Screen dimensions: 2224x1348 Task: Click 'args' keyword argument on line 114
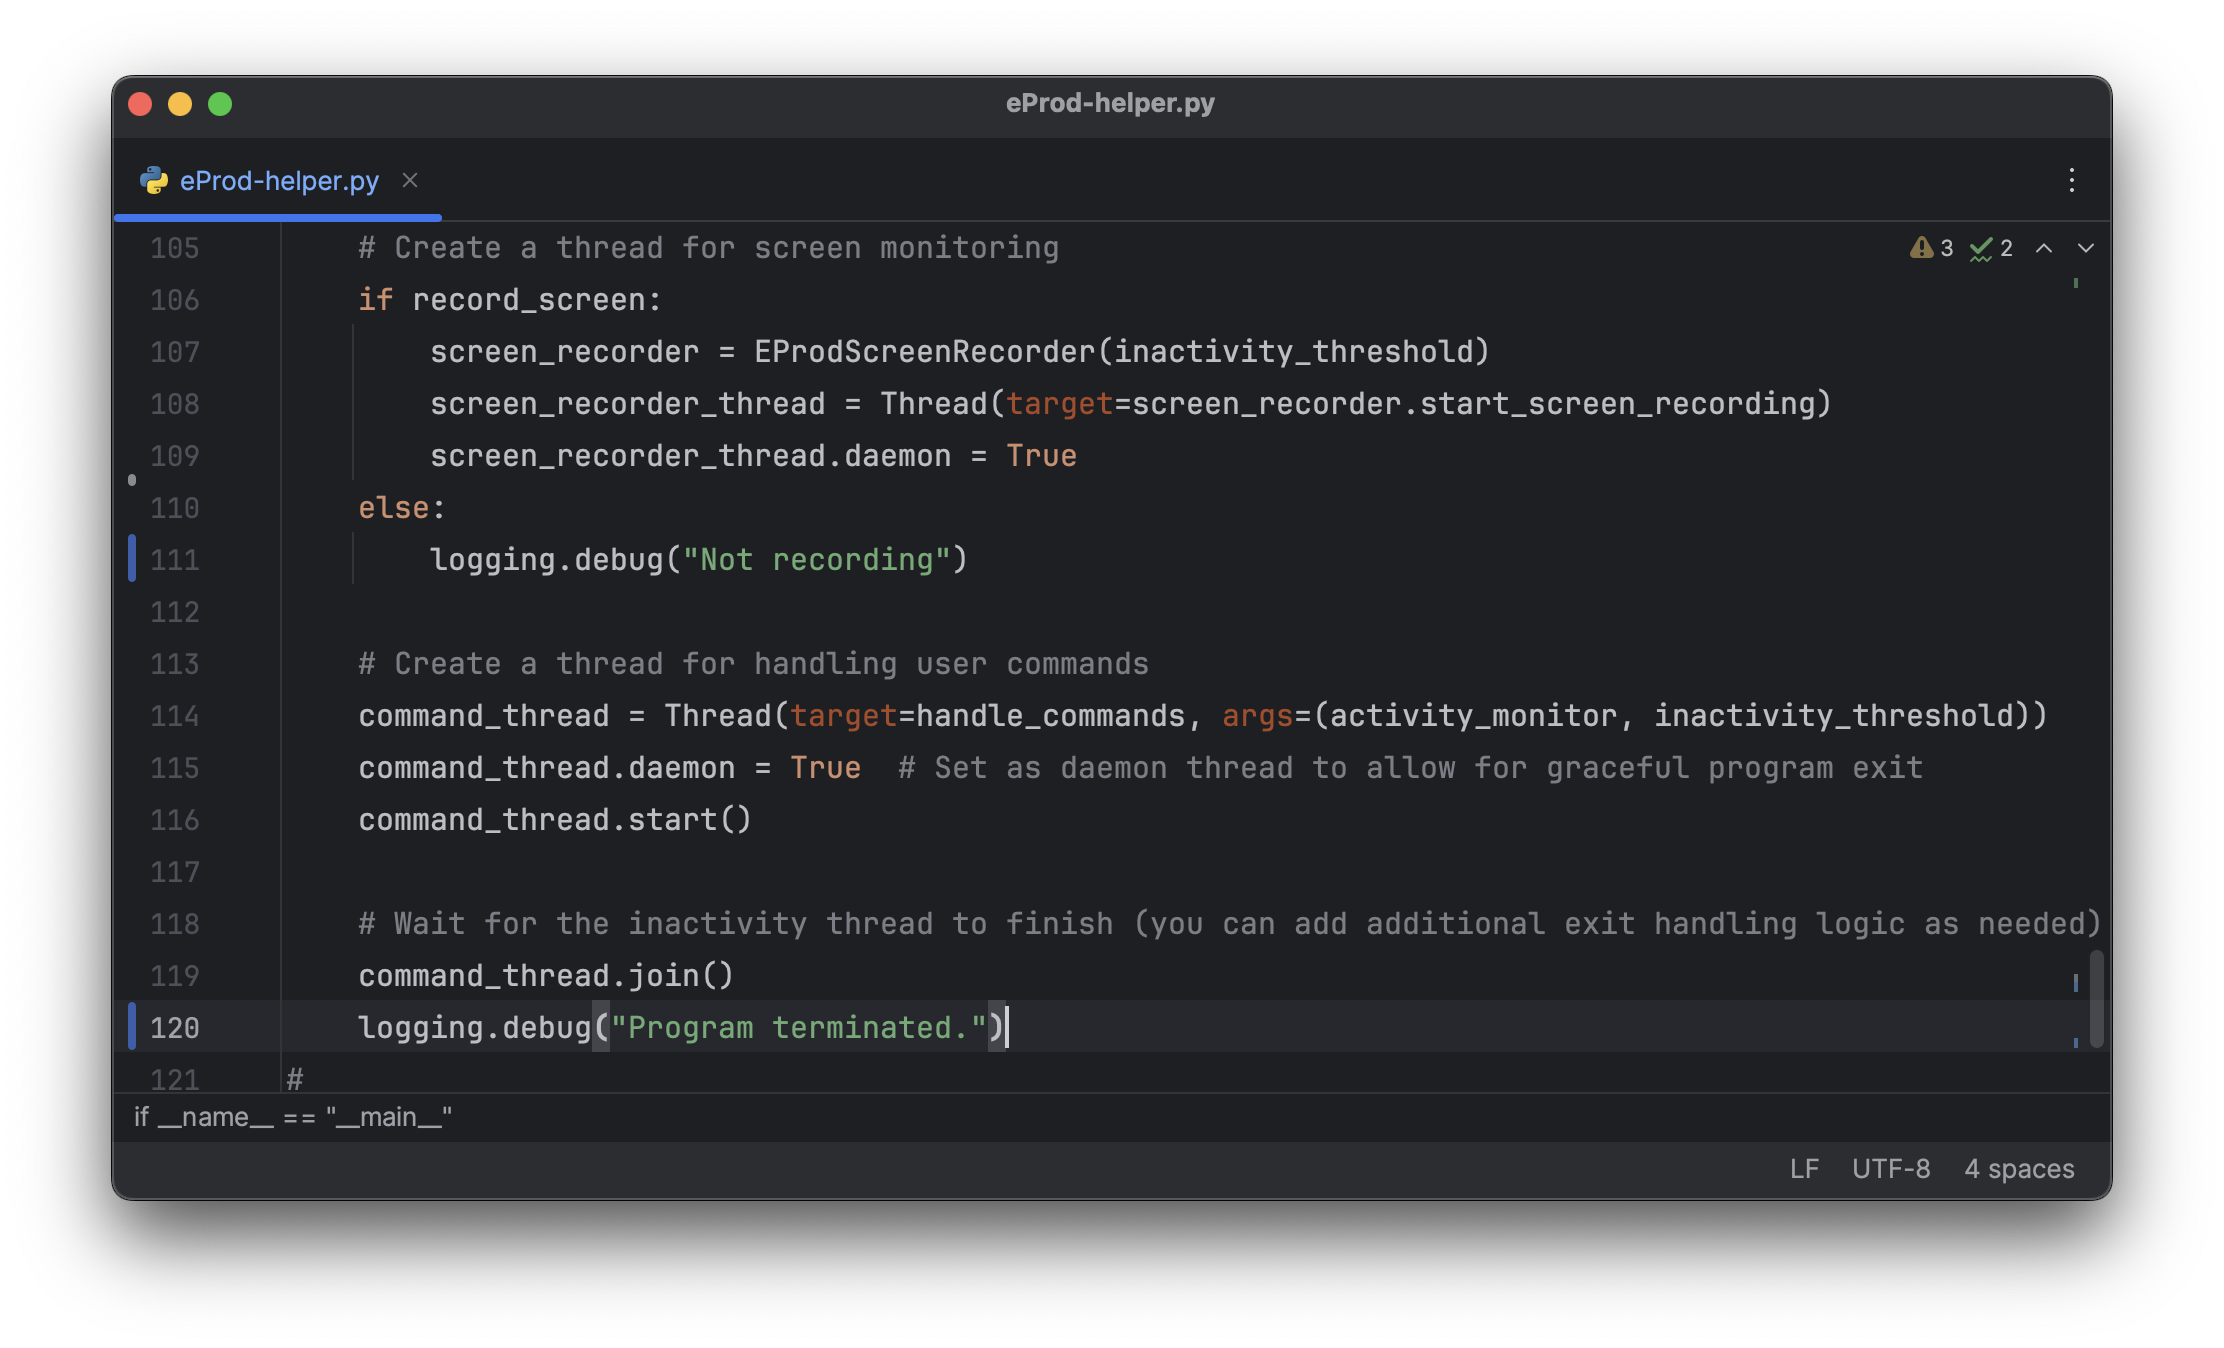click(1257, 716)
